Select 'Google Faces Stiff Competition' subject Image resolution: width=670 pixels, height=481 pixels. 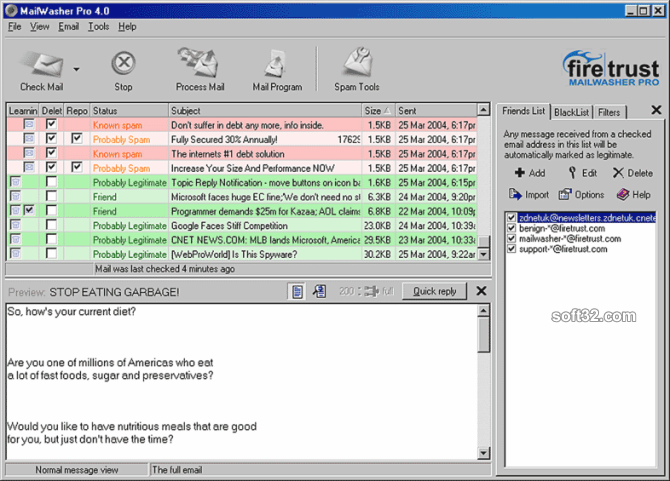pos(229,226)
